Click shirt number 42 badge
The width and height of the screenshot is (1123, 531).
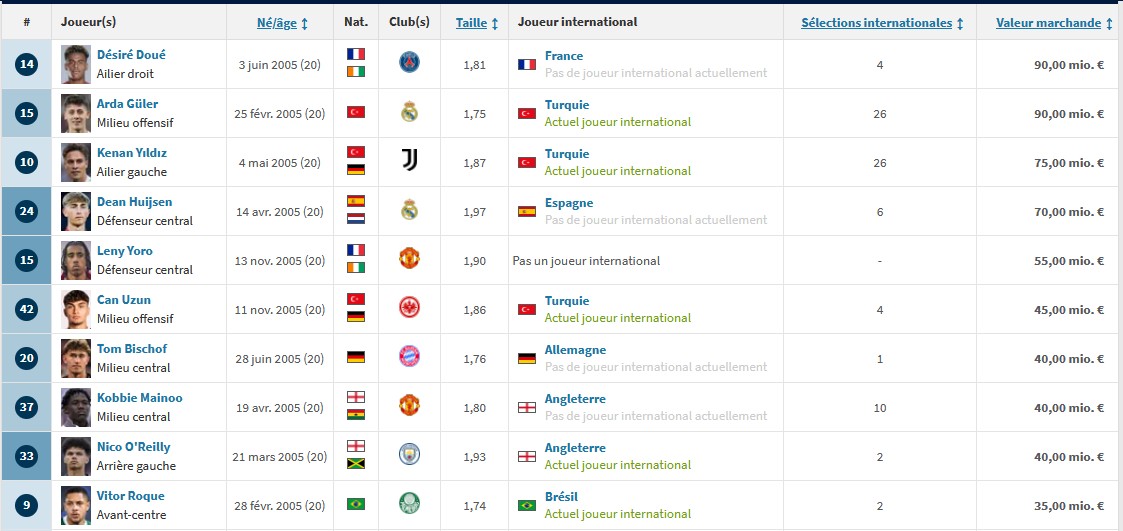tap(27, 309)
